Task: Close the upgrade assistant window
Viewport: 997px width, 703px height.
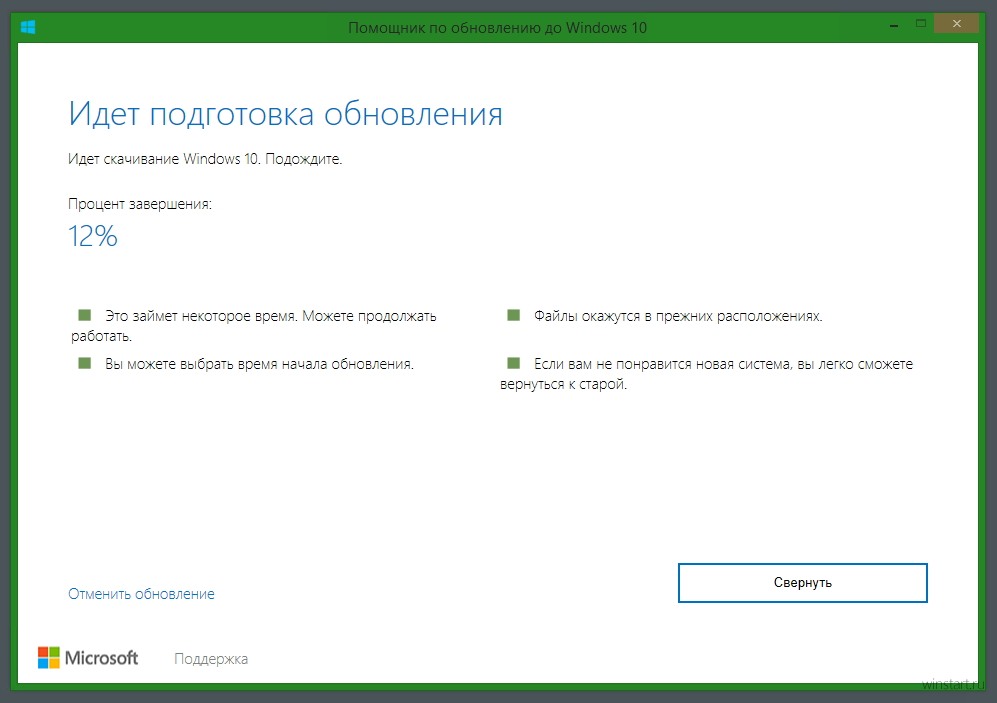Action: tap(956, 24)
